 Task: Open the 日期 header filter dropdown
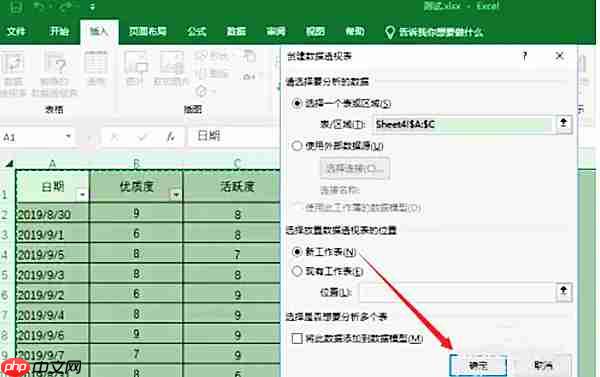pos(82,195)
